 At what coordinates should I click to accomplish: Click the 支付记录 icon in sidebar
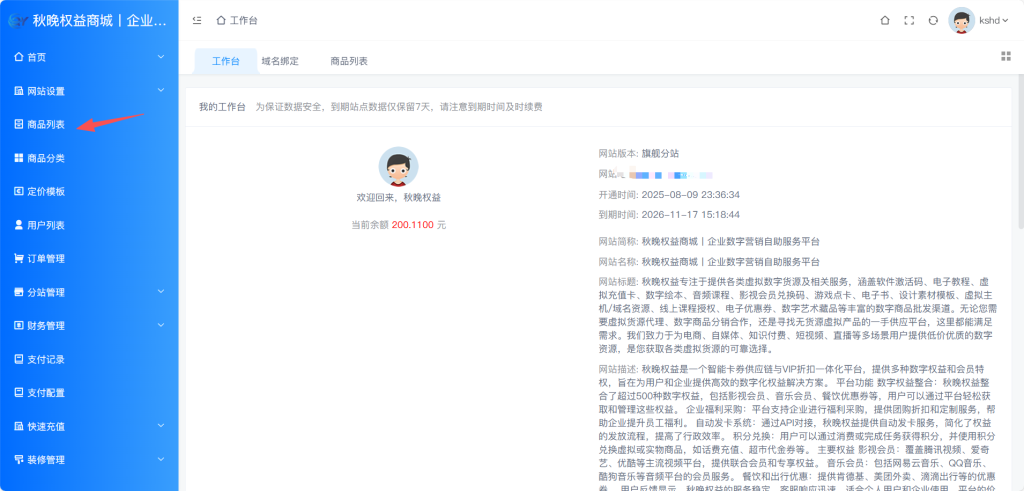[19, 359]
